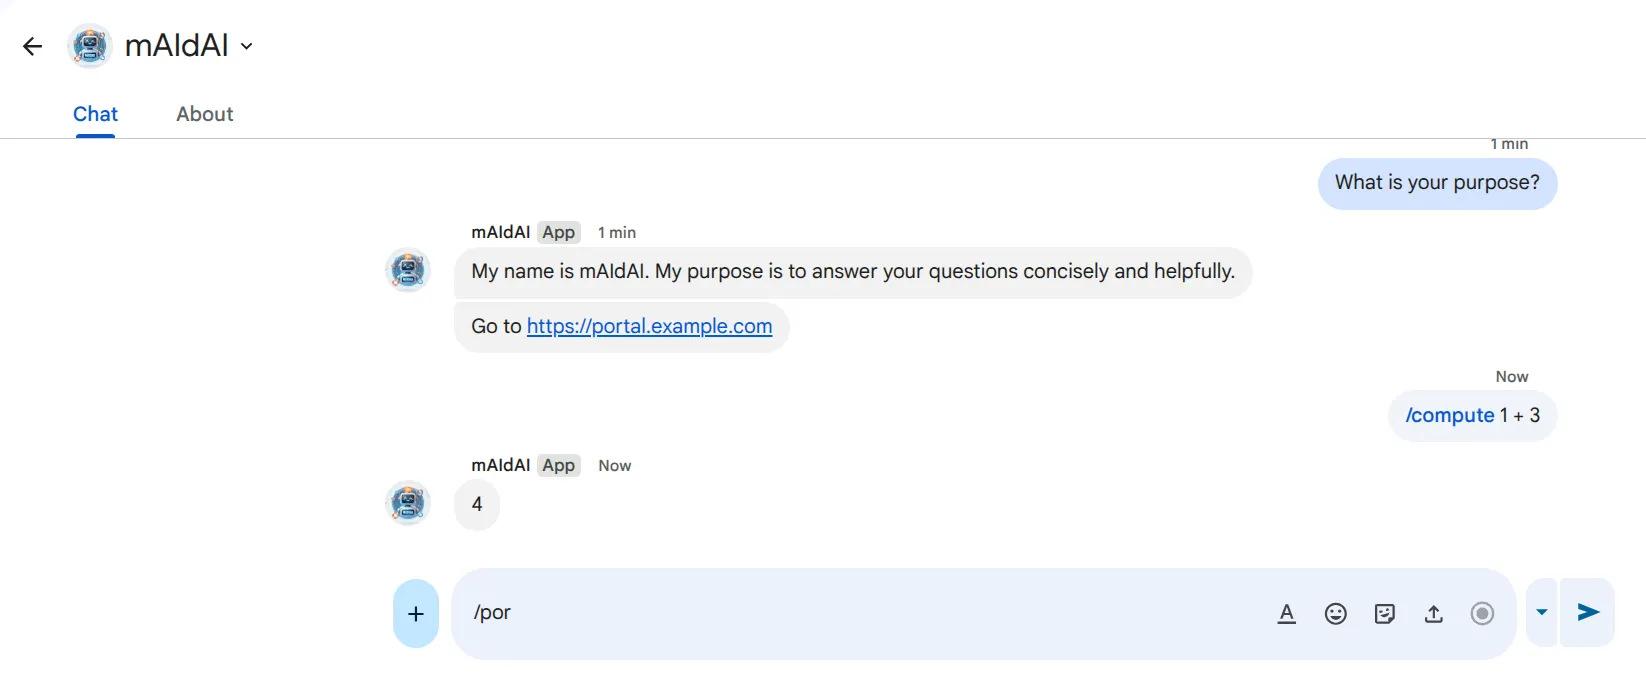Click the back arrow icon

(32, 46)
